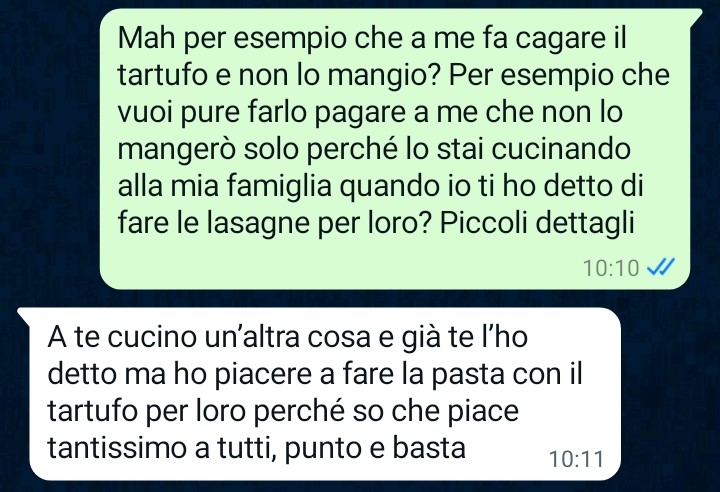Click the words 'punto e basta' in reply
720x492 pixels.
pos(375,448)
